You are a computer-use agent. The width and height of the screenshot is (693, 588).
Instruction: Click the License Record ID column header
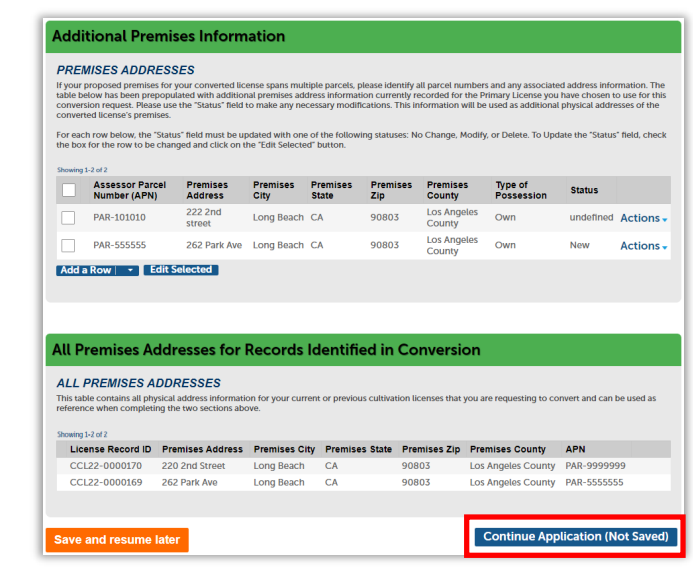[x=110, y=449]
